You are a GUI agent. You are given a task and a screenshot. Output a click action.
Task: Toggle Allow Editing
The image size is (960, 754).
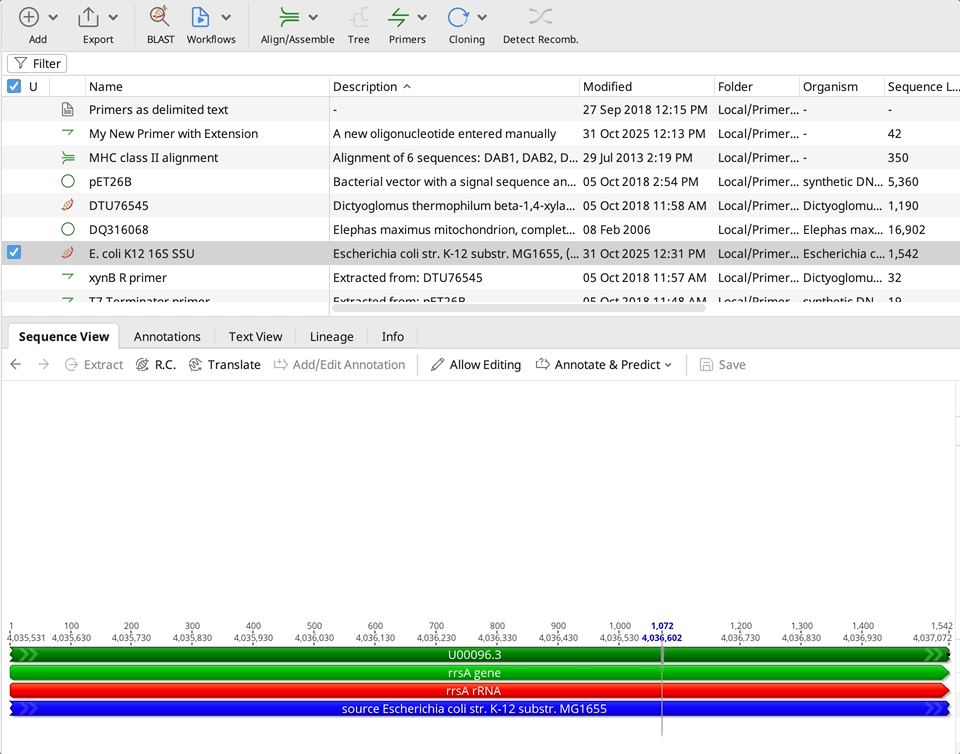pos(476,365)
